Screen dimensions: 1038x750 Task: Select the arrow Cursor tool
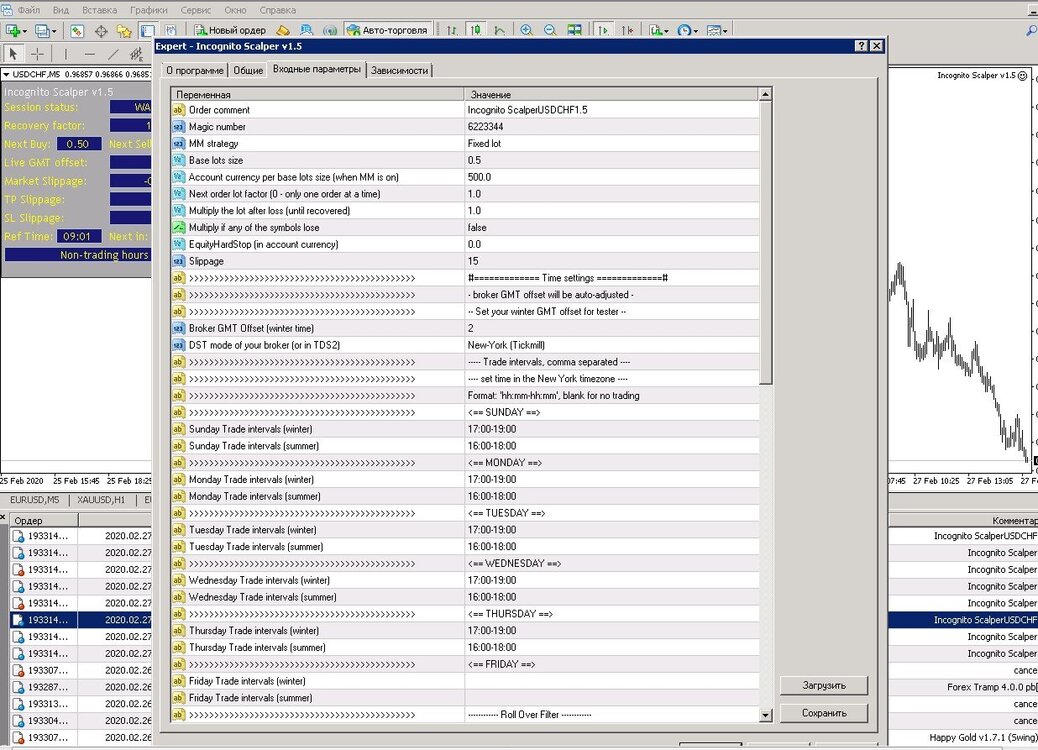click(13, 54)
